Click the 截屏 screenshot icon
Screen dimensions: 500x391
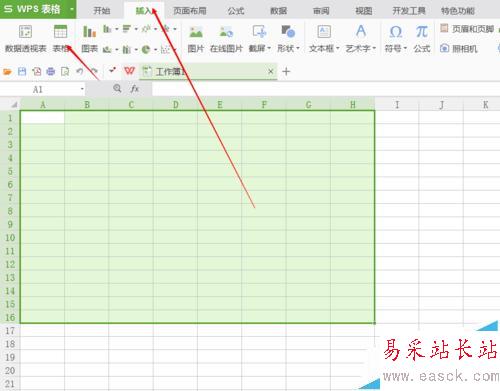tap(259, 32)
